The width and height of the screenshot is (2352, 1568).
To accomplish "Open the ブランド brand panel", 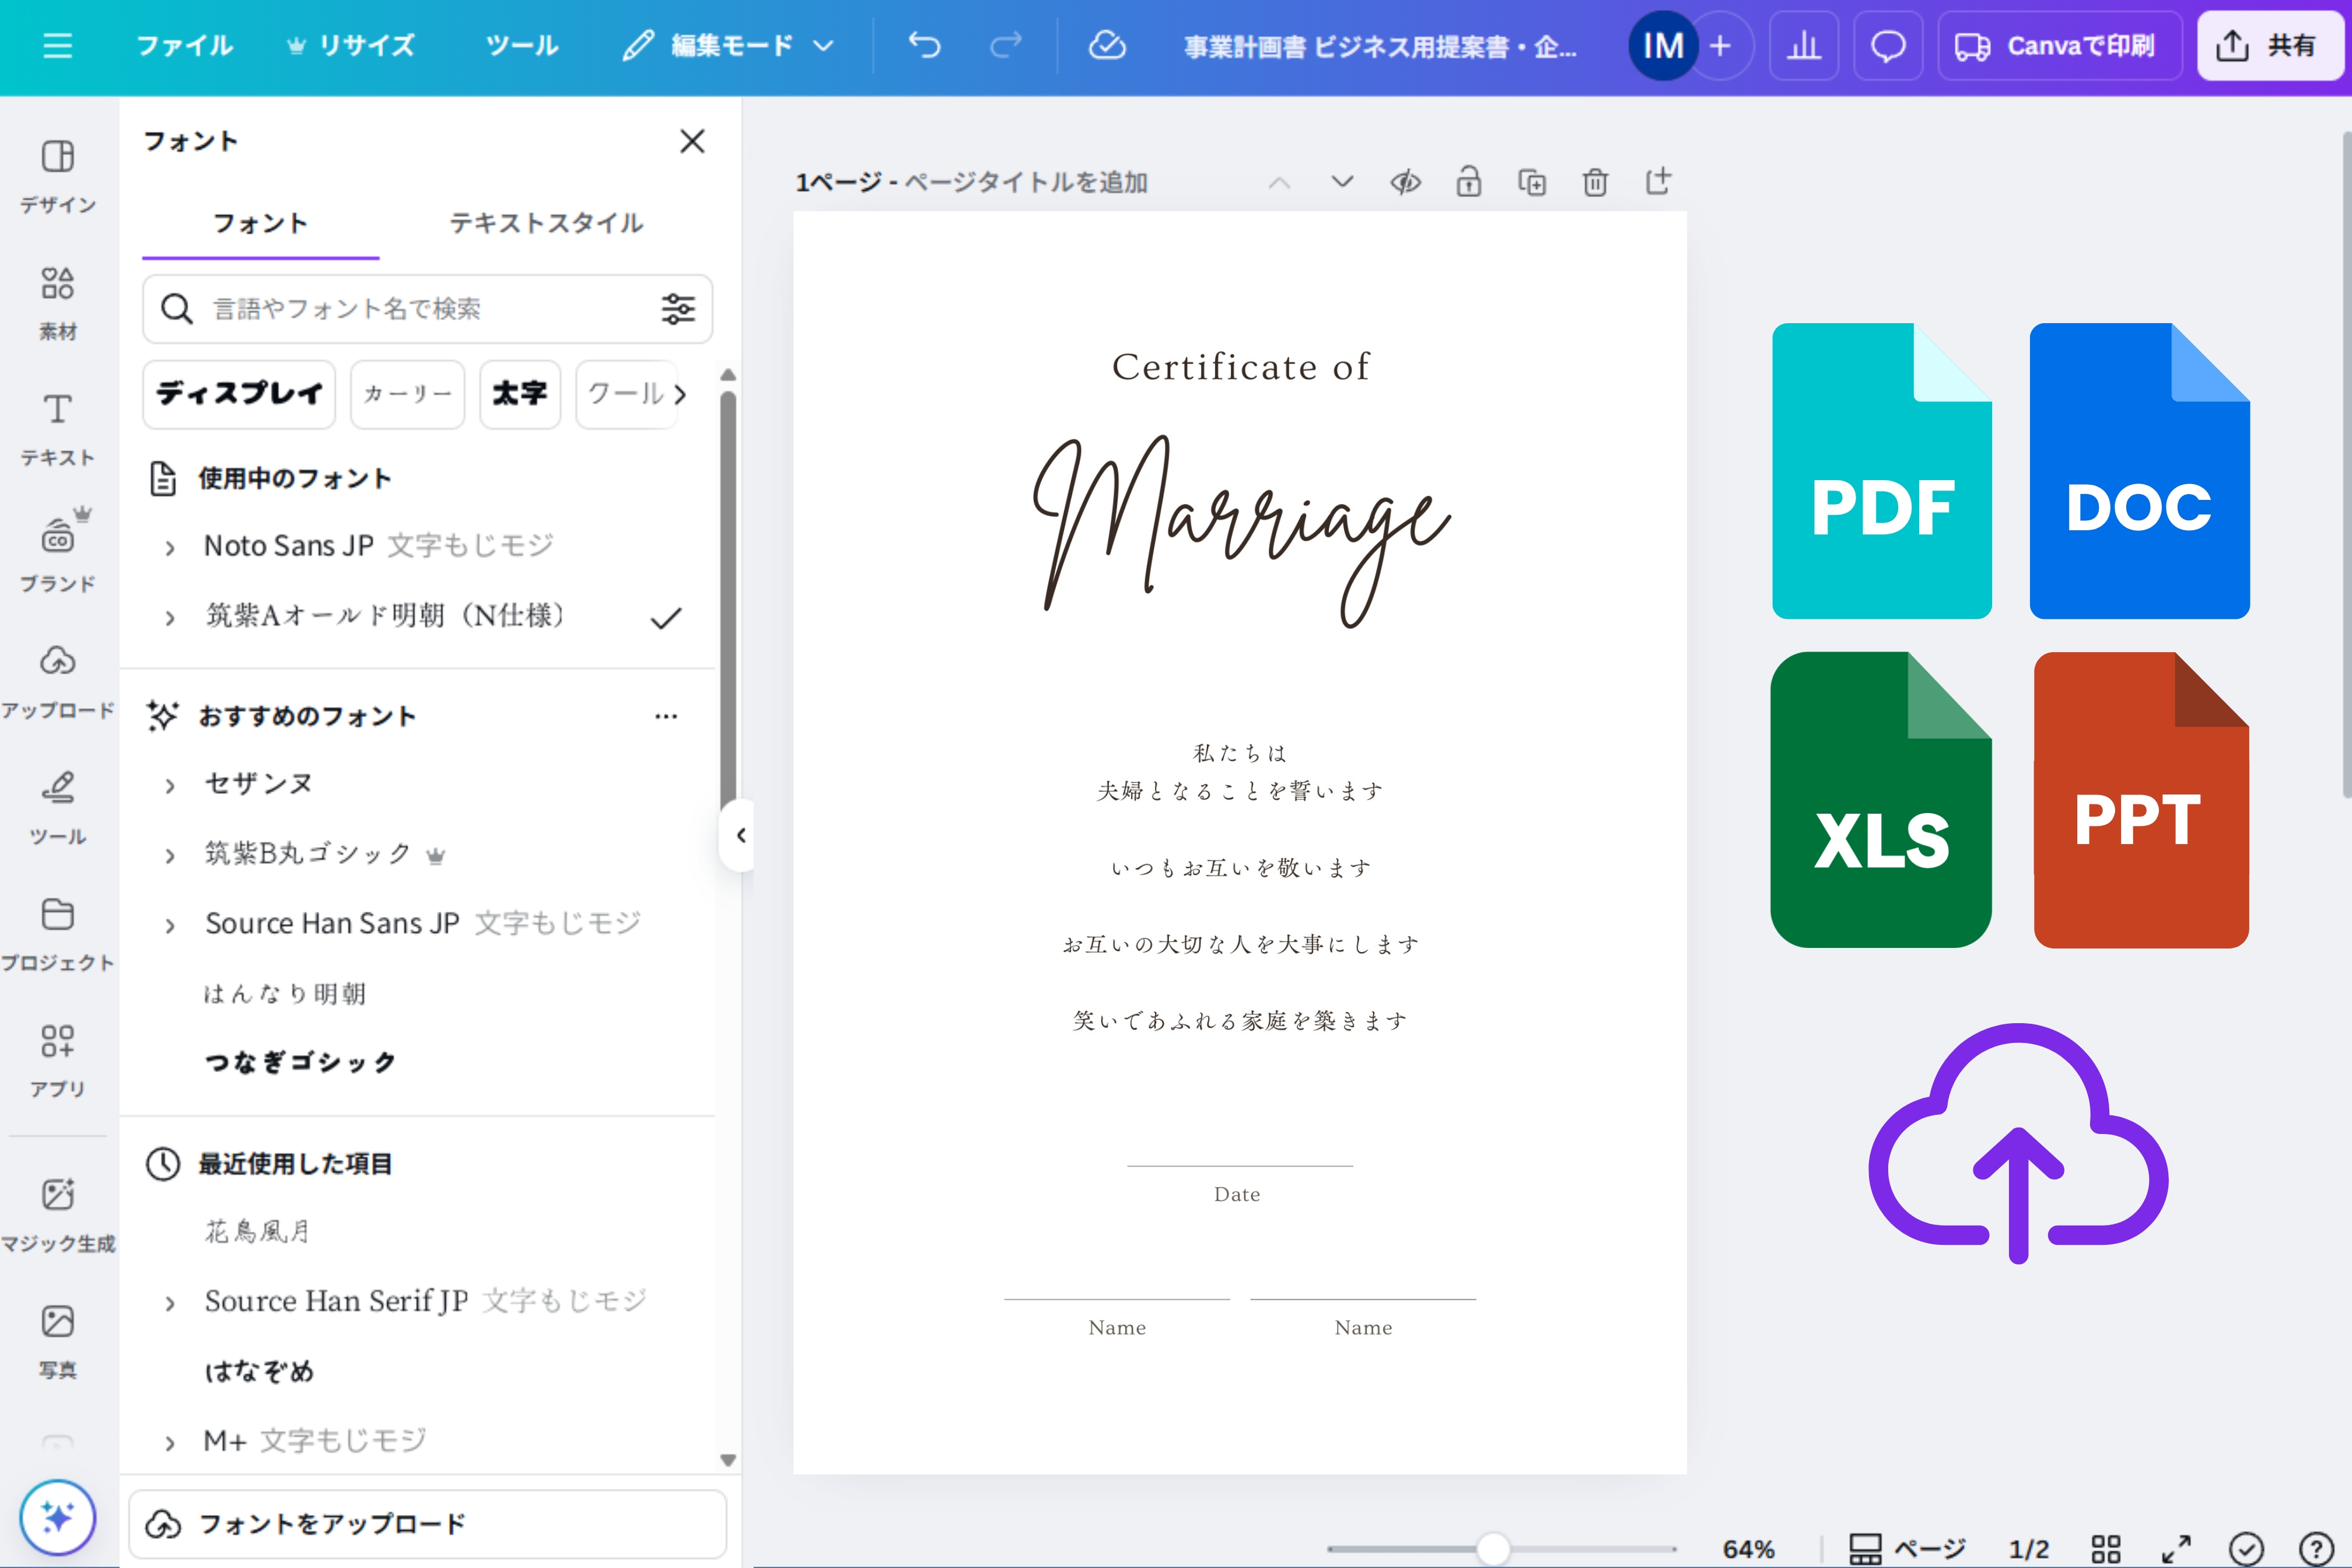I will click(x=58, y=556).
